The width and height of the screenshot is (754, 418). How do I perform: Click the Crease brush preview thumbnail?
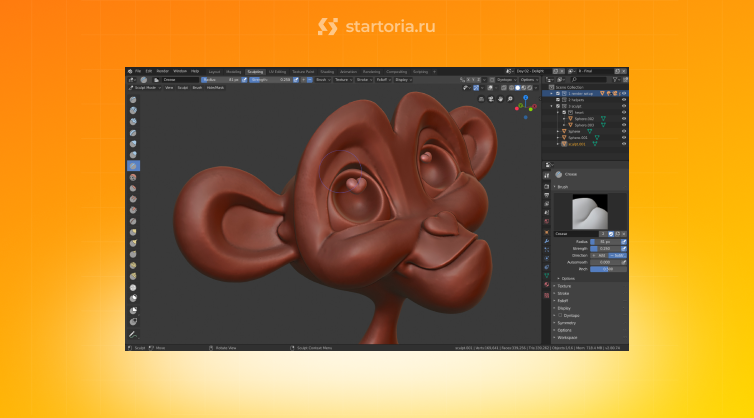(590, 212)
